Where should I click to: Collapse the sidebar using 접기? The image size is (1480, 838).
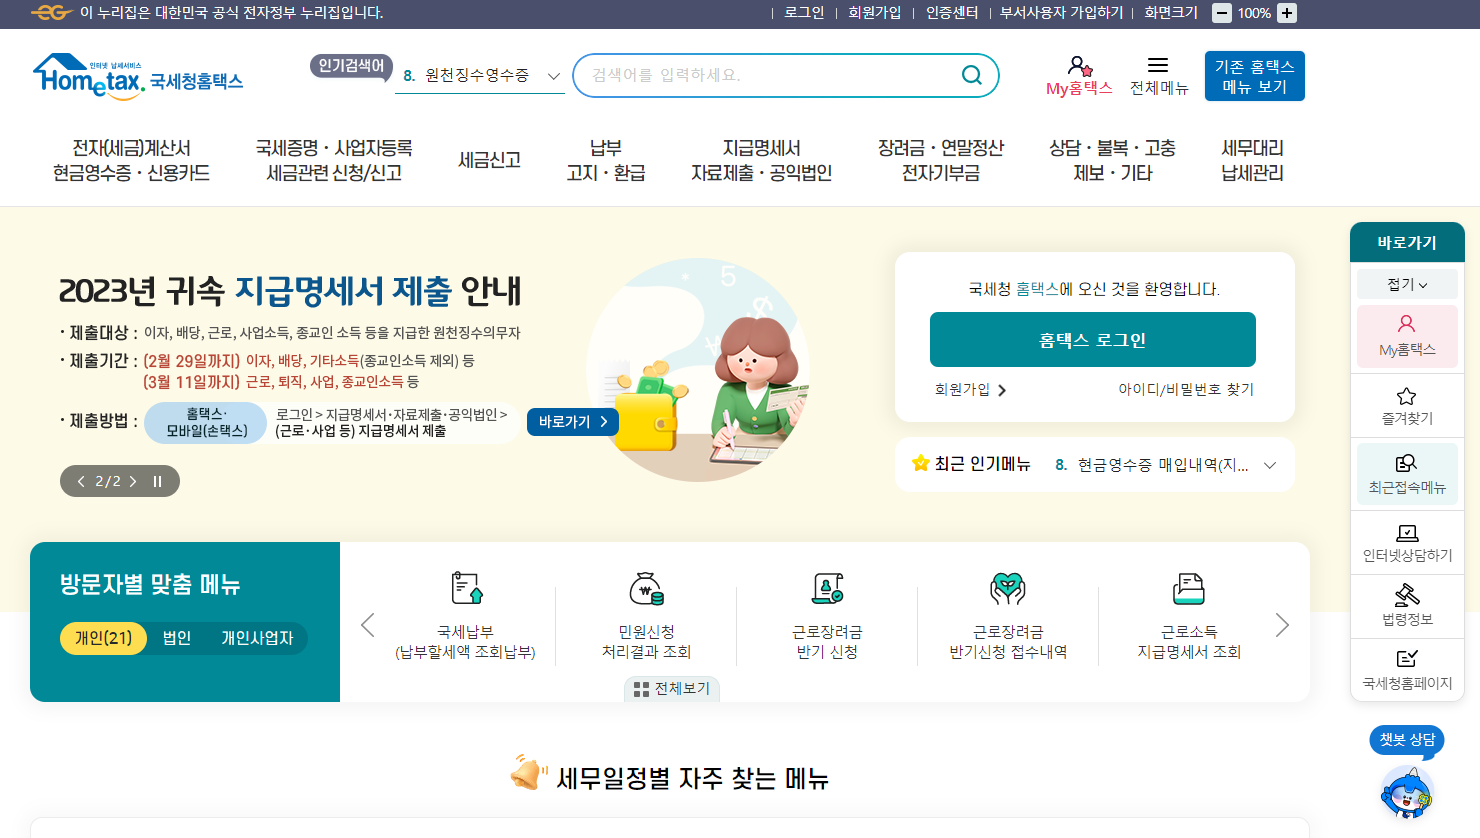pyautogui.click(x=1406, y=283)
